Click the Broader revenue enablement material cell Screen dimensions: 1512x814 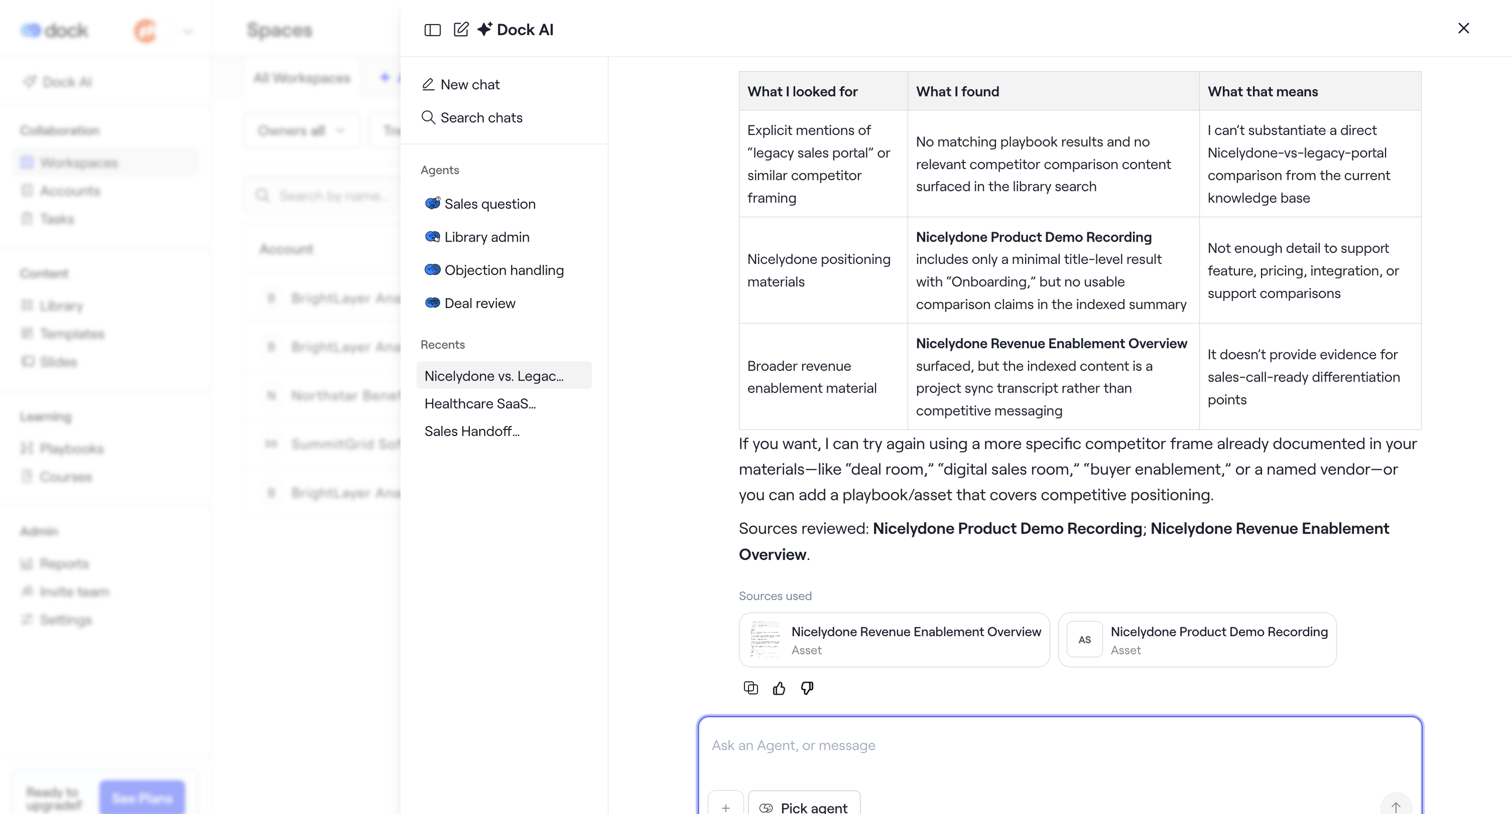pos(823,377)
